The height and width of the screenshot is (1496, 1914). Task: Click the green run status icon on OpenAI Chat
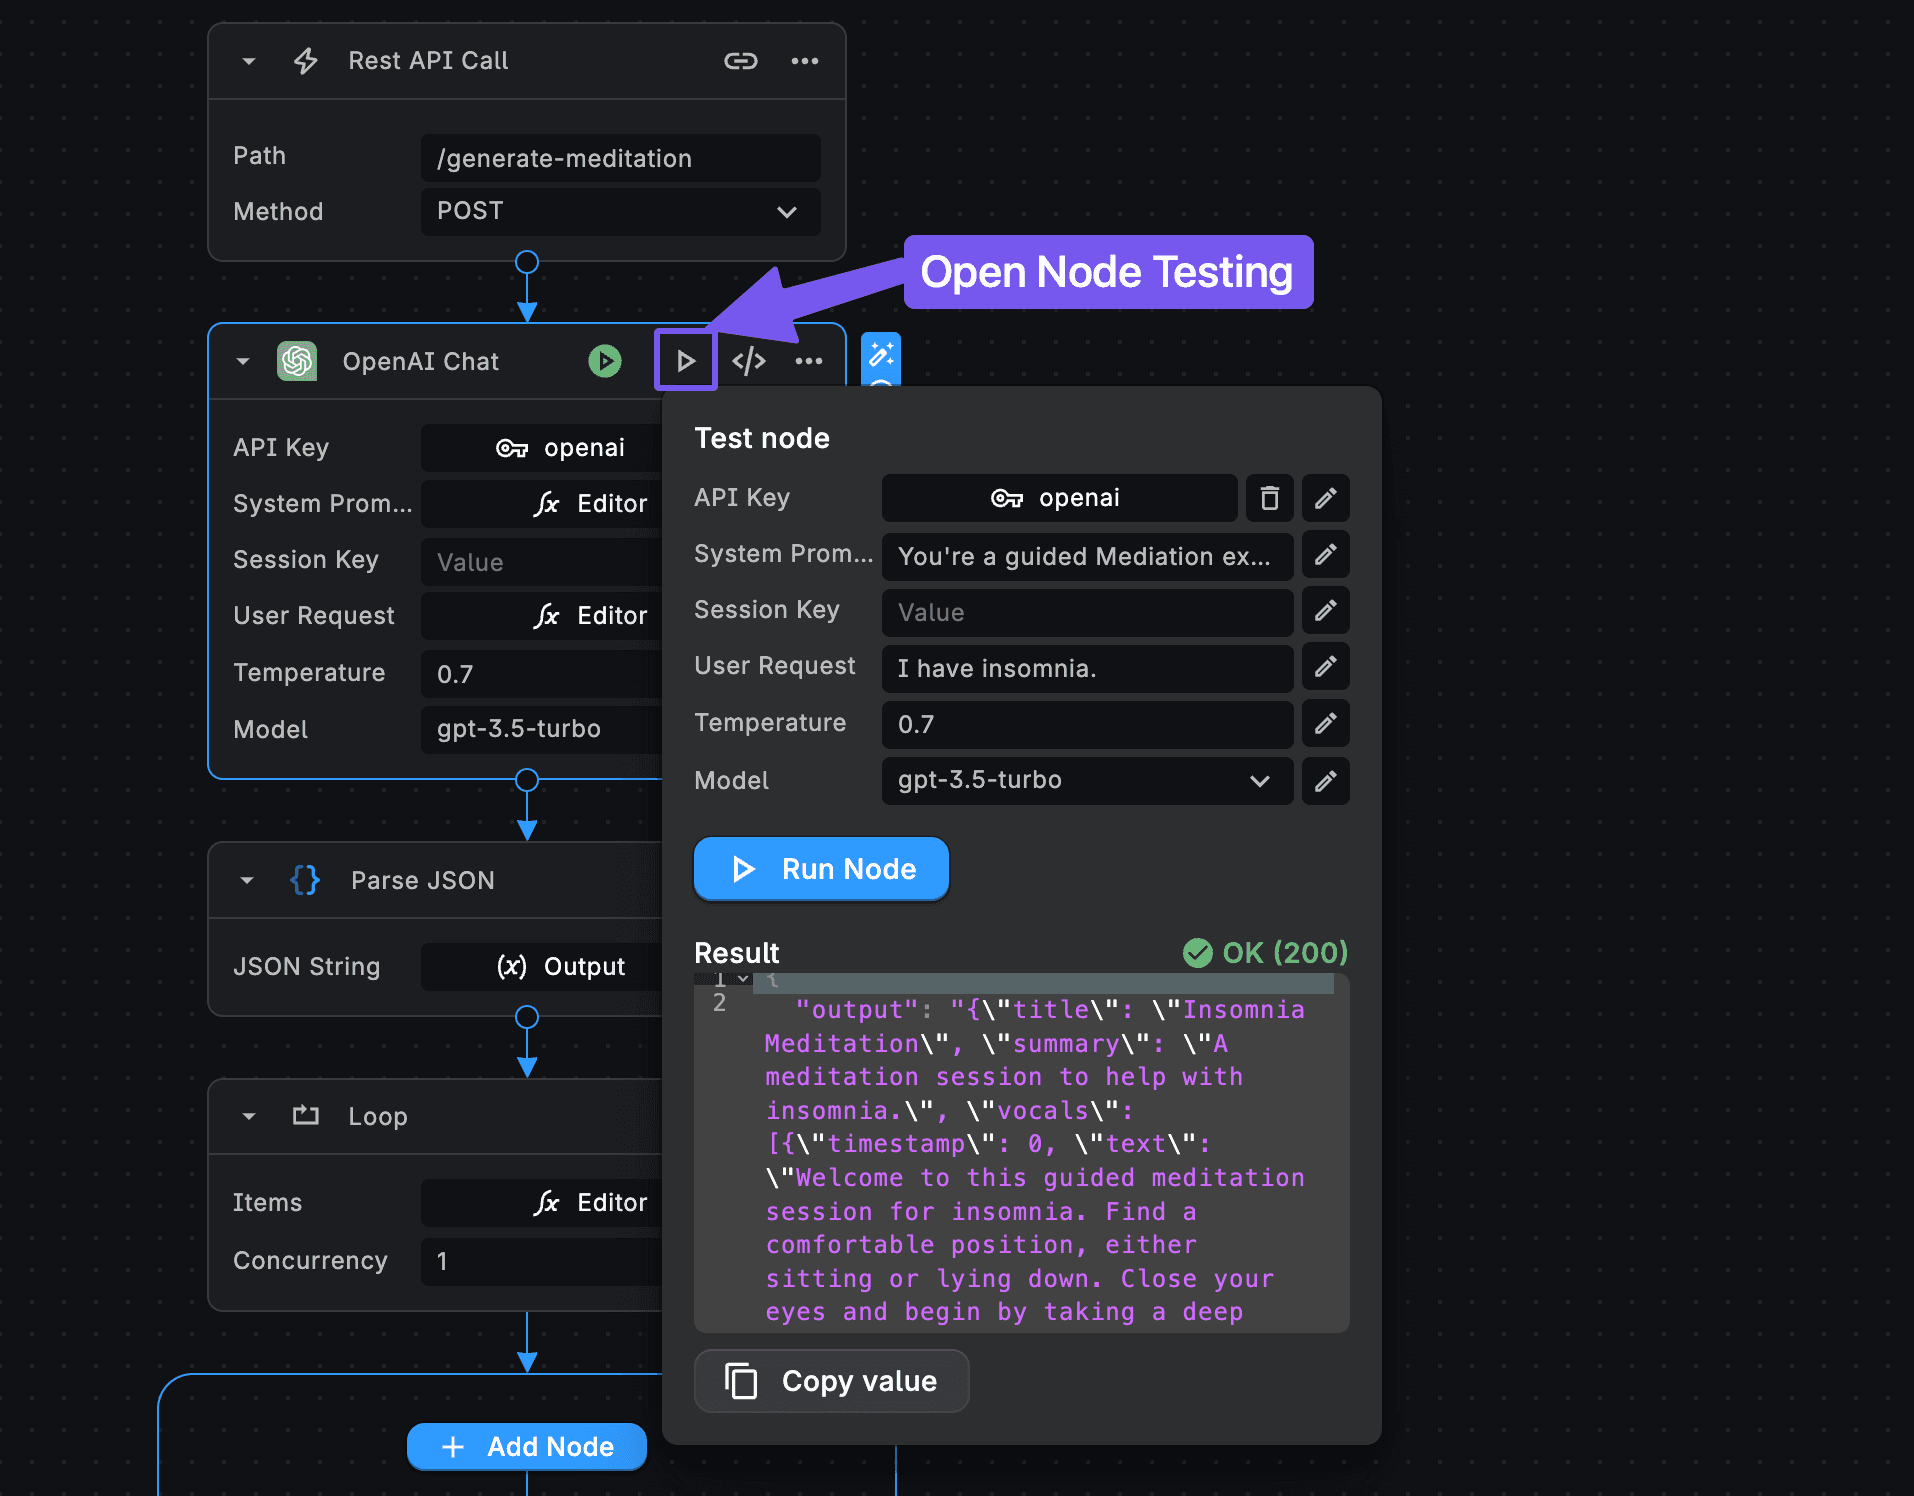point(604,361)
